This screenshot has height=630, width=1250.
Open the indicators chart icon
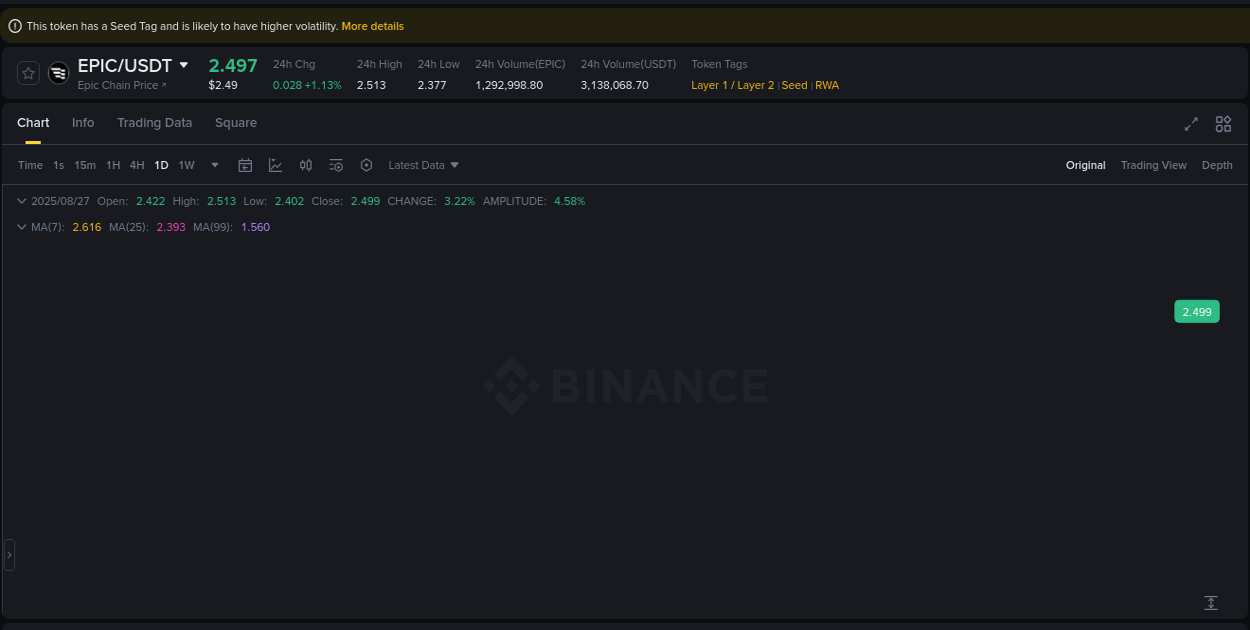point(275,164)
